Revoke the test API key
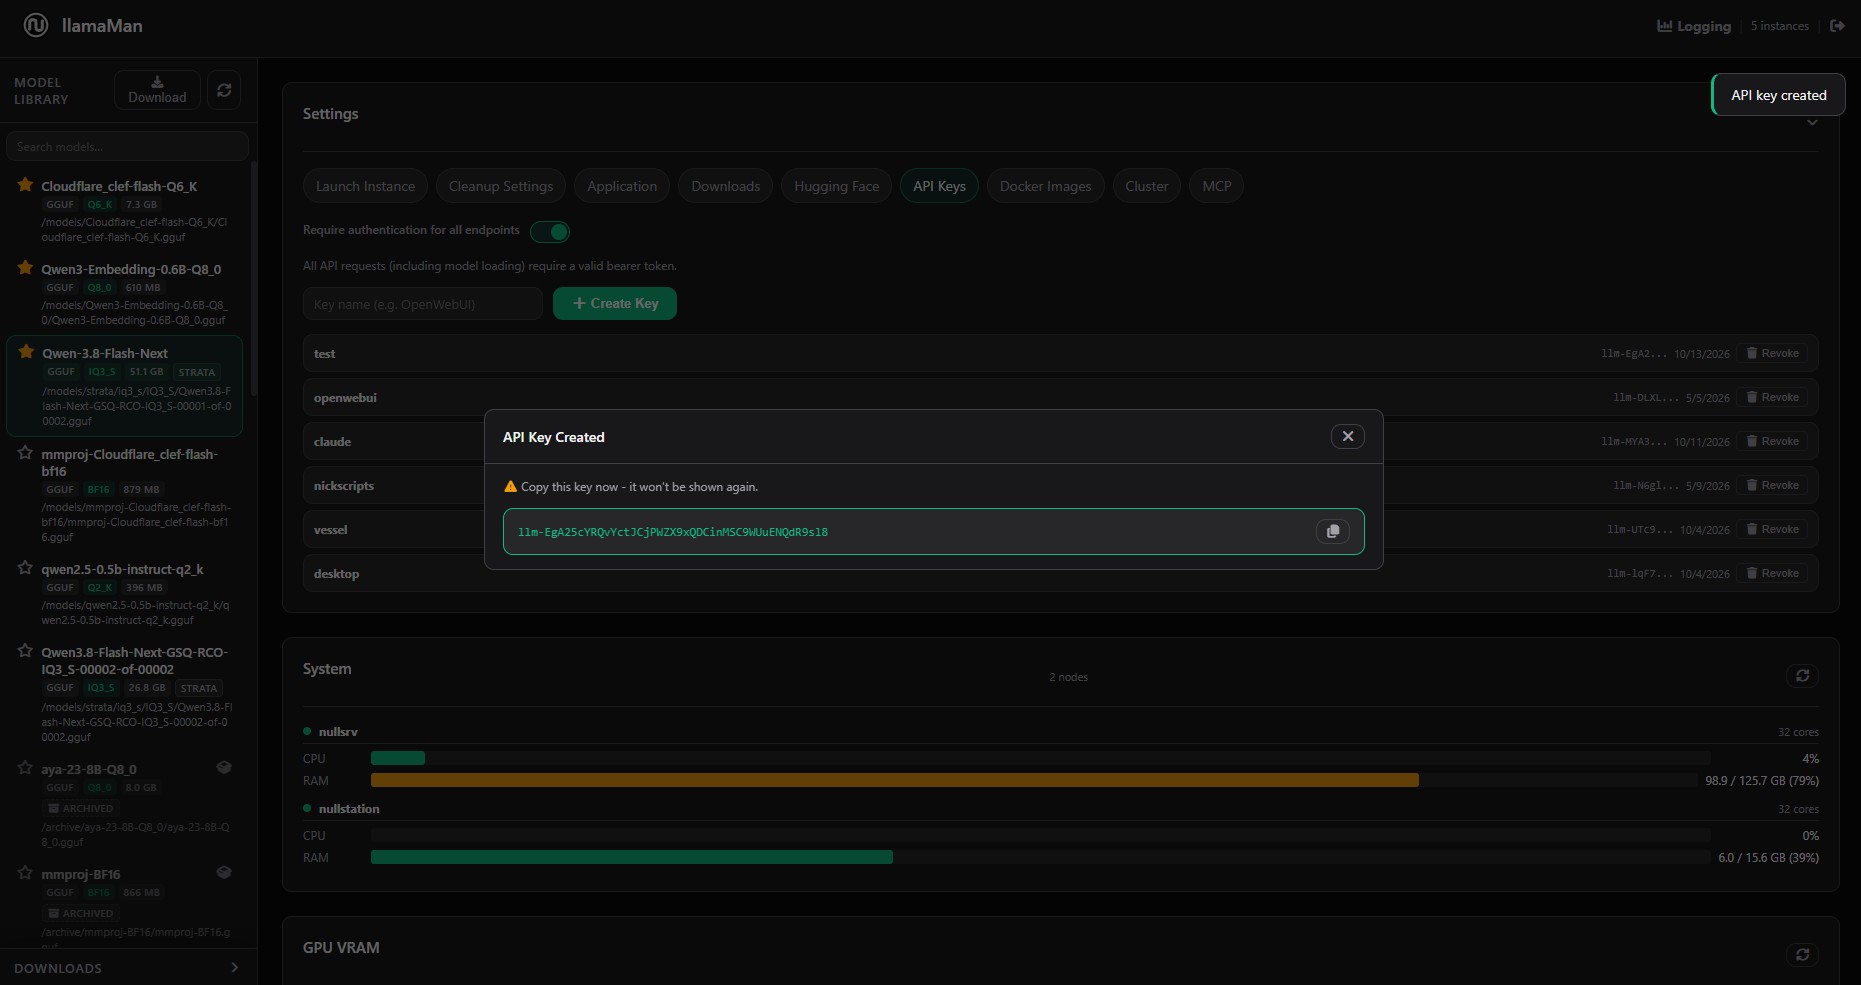1861x985 pixels. (1772, 353)
